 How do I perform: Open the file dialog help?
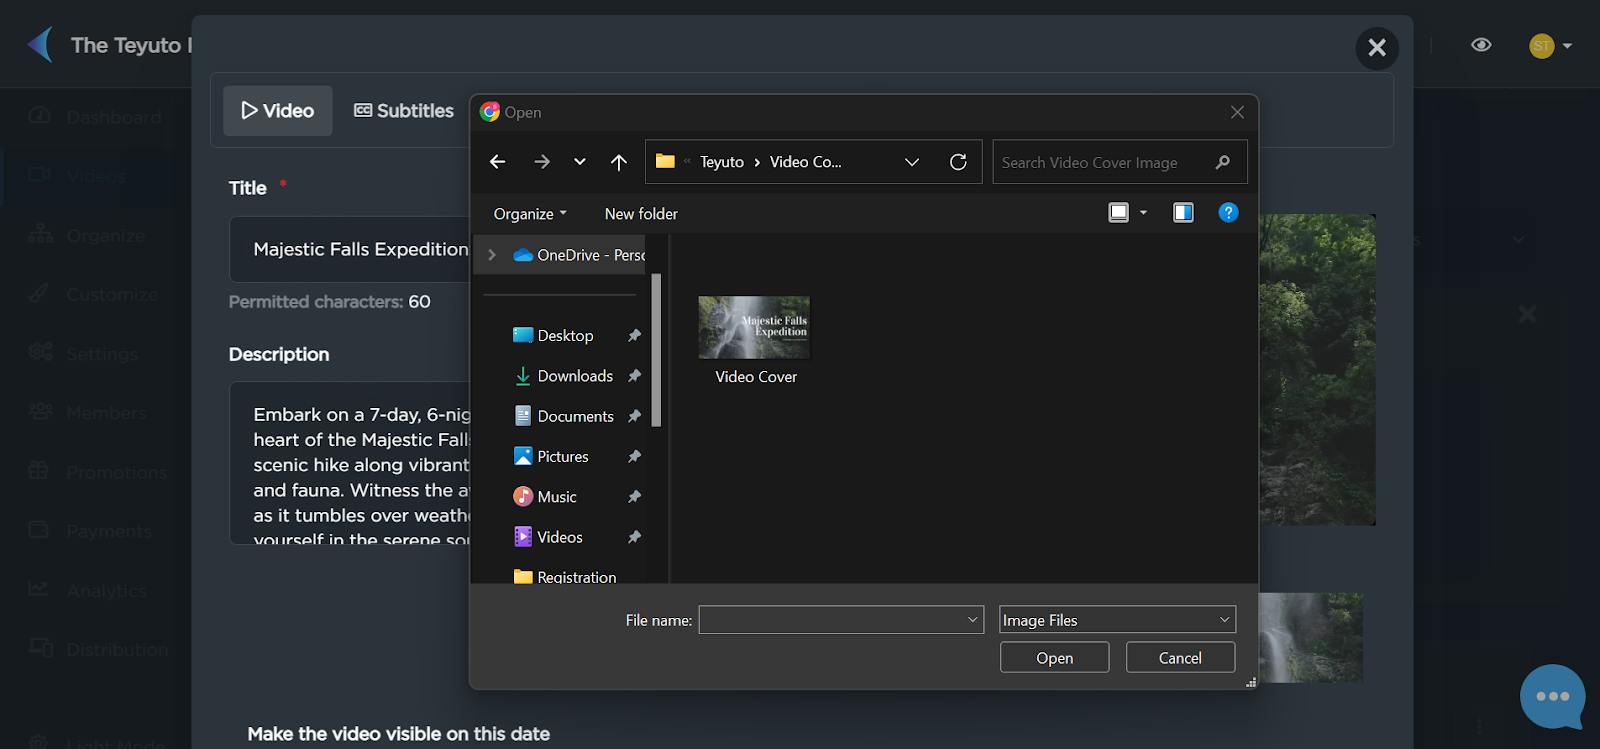coord(1229,212)
